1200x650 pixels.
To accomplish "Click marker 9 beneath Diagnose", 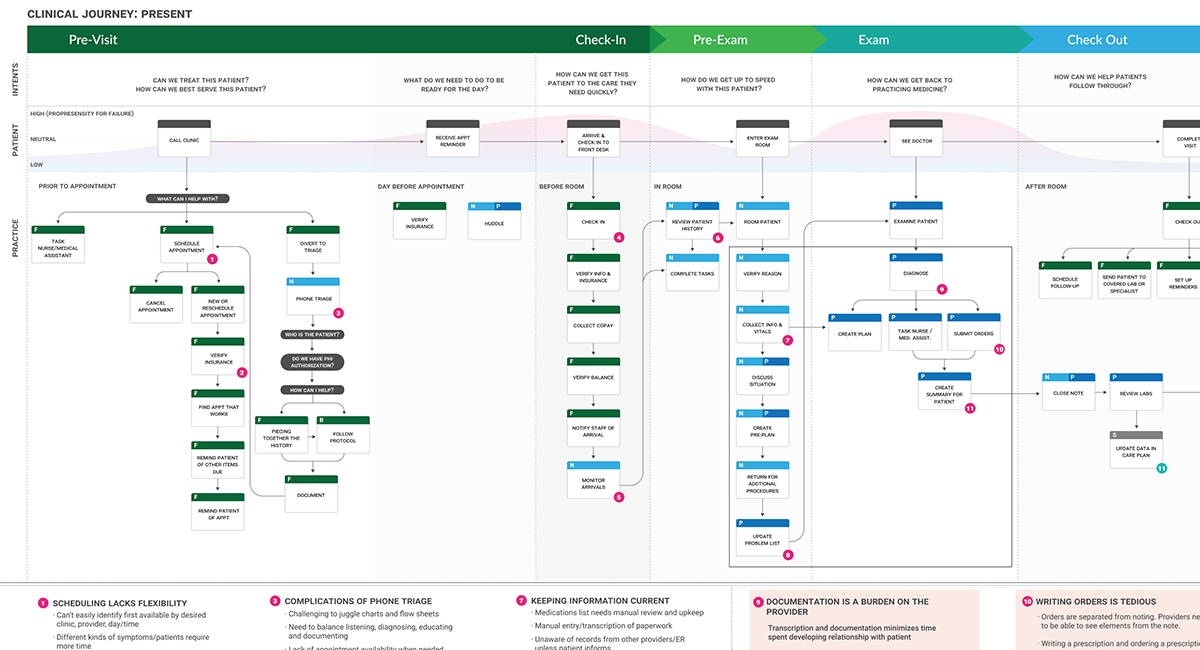I will coord(941,289).
